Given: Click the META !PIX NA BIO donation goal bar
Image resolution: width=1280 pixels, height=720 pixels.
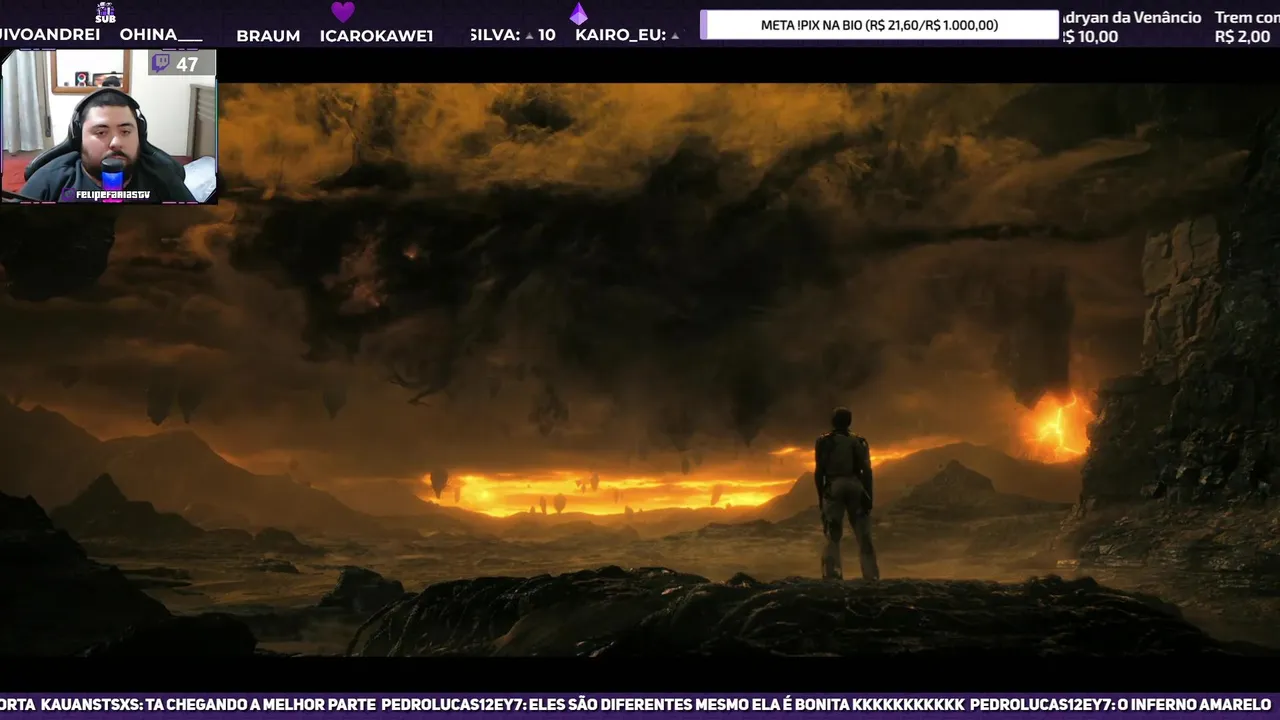Looking at the screenshot, I should (879, 25).
